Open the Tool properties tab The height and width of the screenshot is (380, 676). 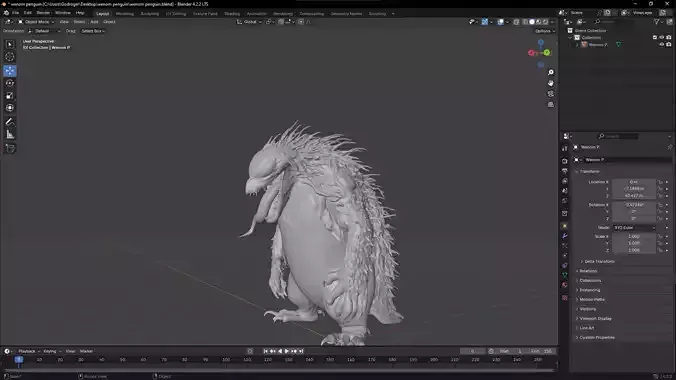[x=565, y=149]
